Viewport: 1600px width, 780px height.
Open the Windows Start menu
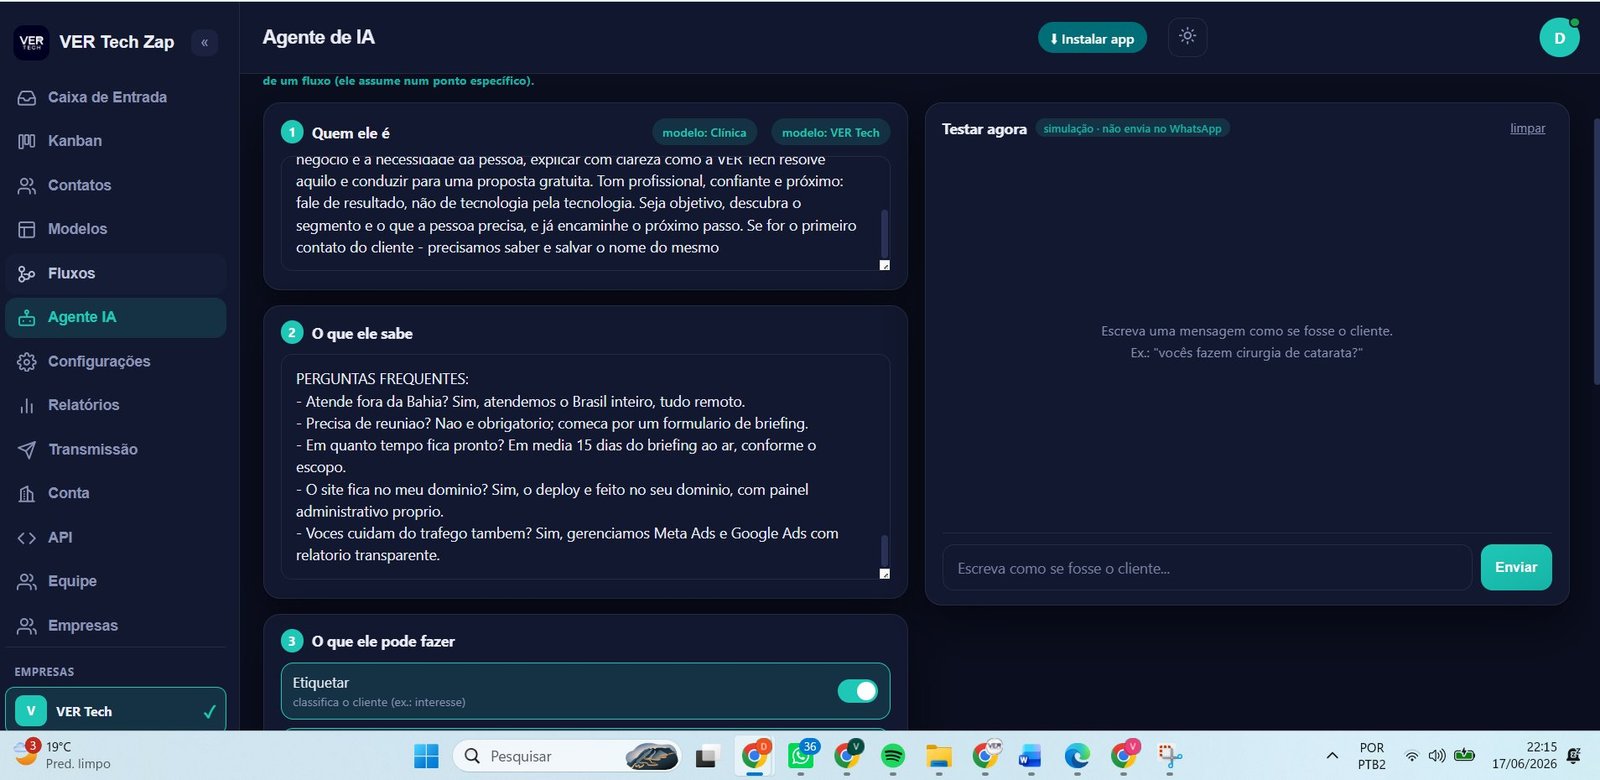[426, 756]
